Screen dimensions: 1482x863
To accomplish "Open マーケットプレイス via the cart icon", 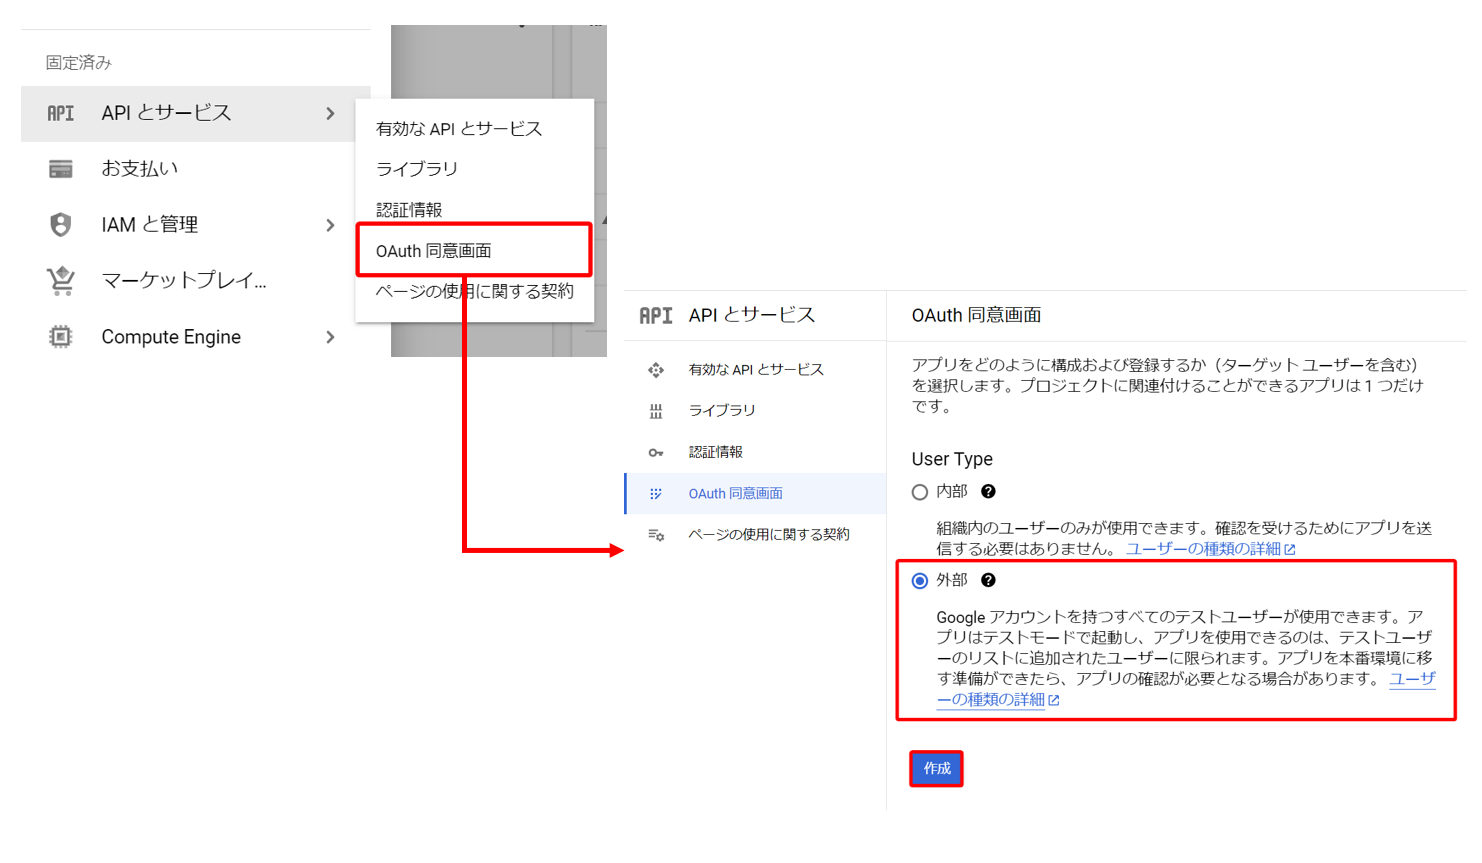I will tap(60, 280).
